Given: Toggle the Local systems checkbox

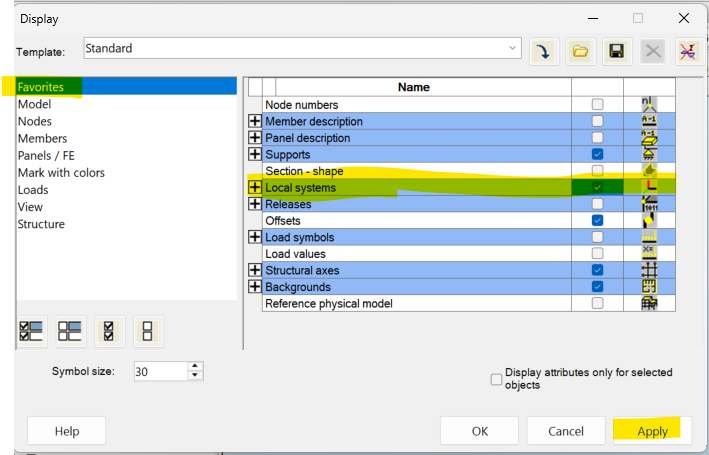Looking at the screenshot, I should [597, 187].
